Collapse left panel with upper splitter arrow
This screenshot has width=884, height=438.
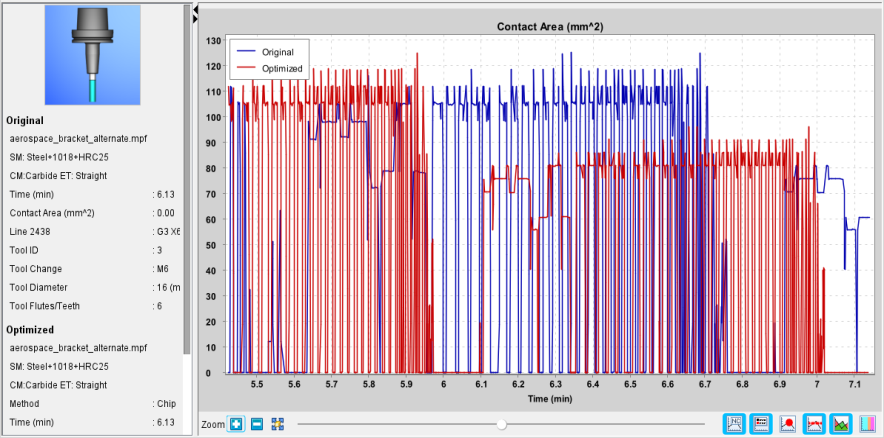[x=195, y=10]
